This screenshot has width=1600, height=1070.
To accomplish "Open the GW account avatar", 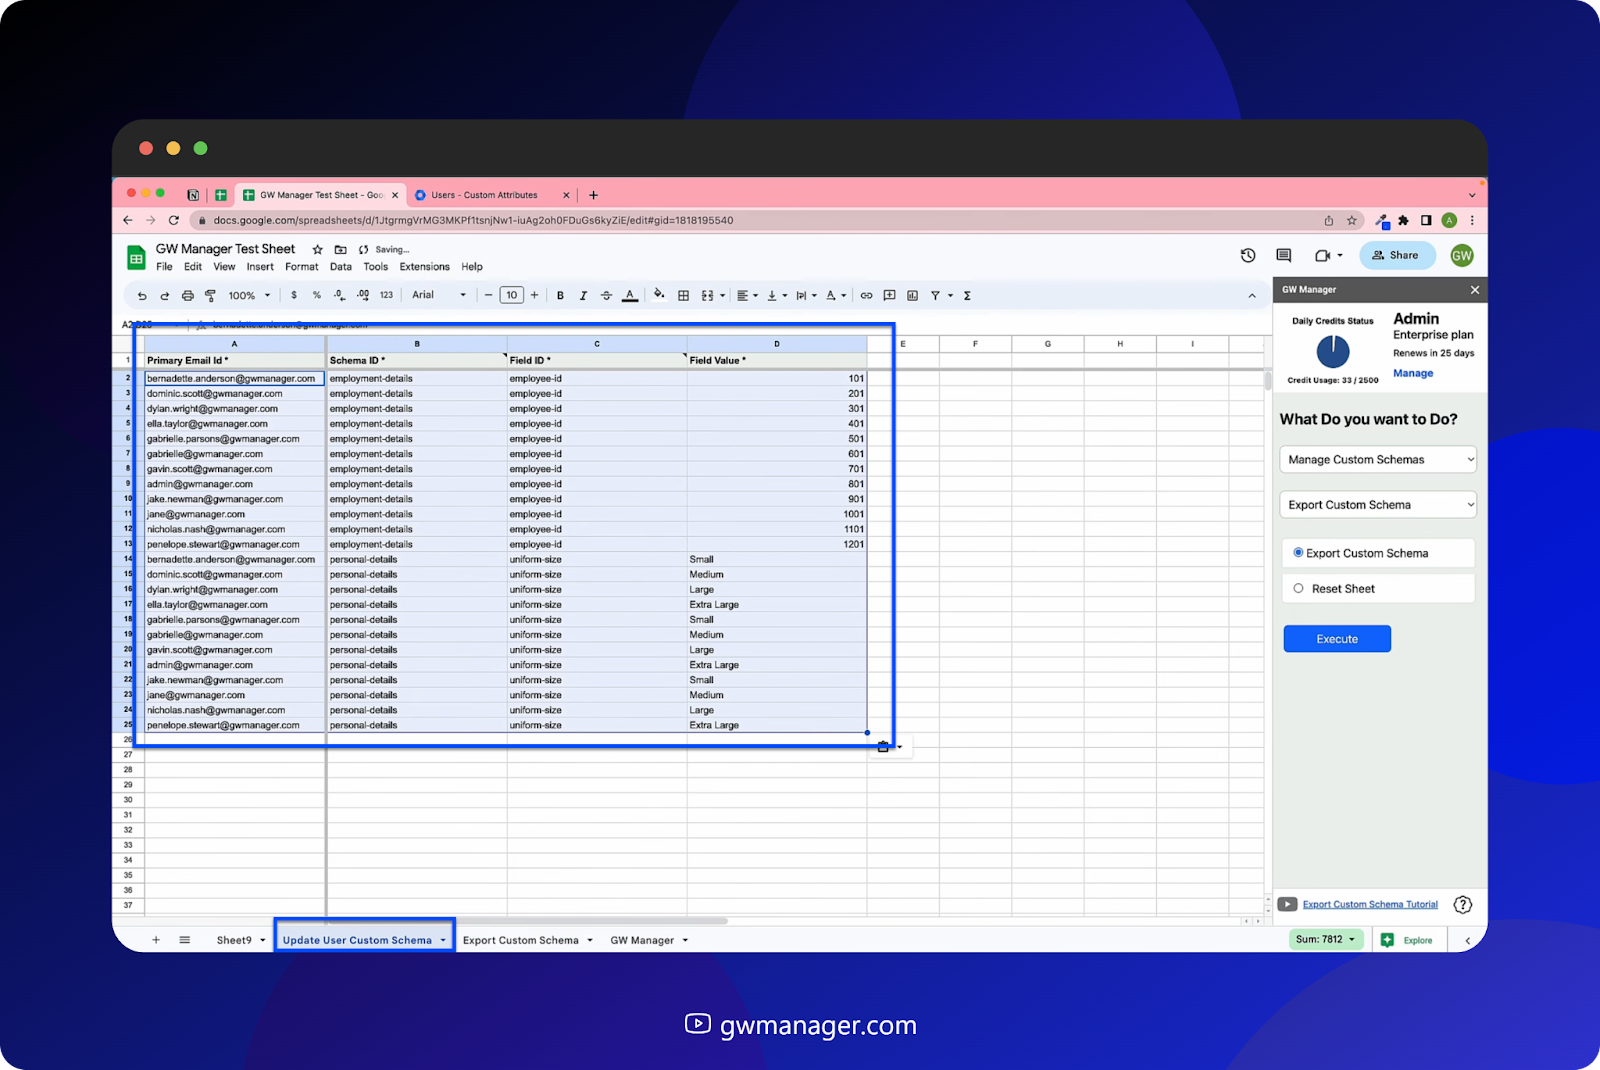I will 1462,256.
